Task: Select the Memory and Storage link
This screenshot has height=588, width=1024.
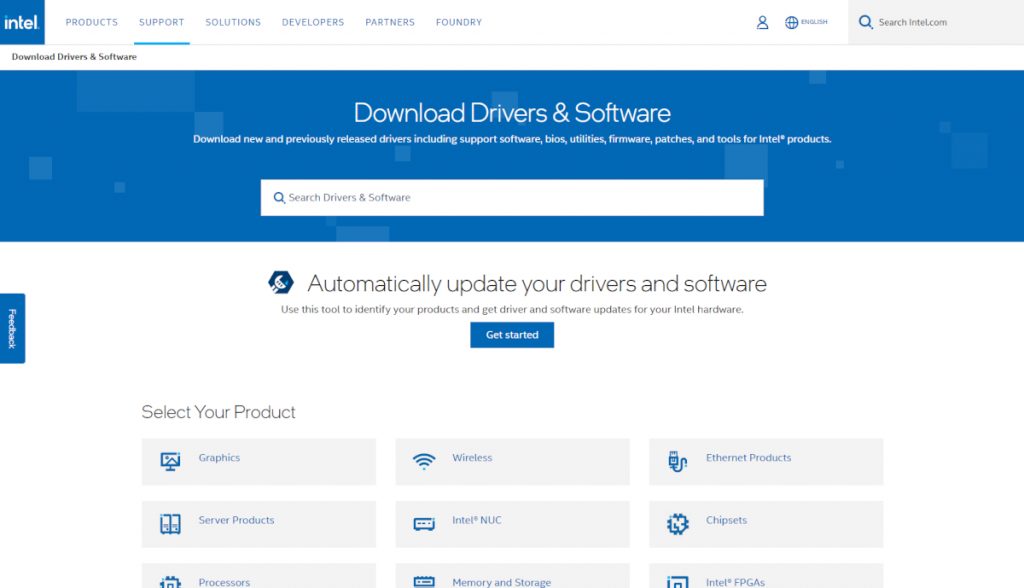Action: point(502,582)
